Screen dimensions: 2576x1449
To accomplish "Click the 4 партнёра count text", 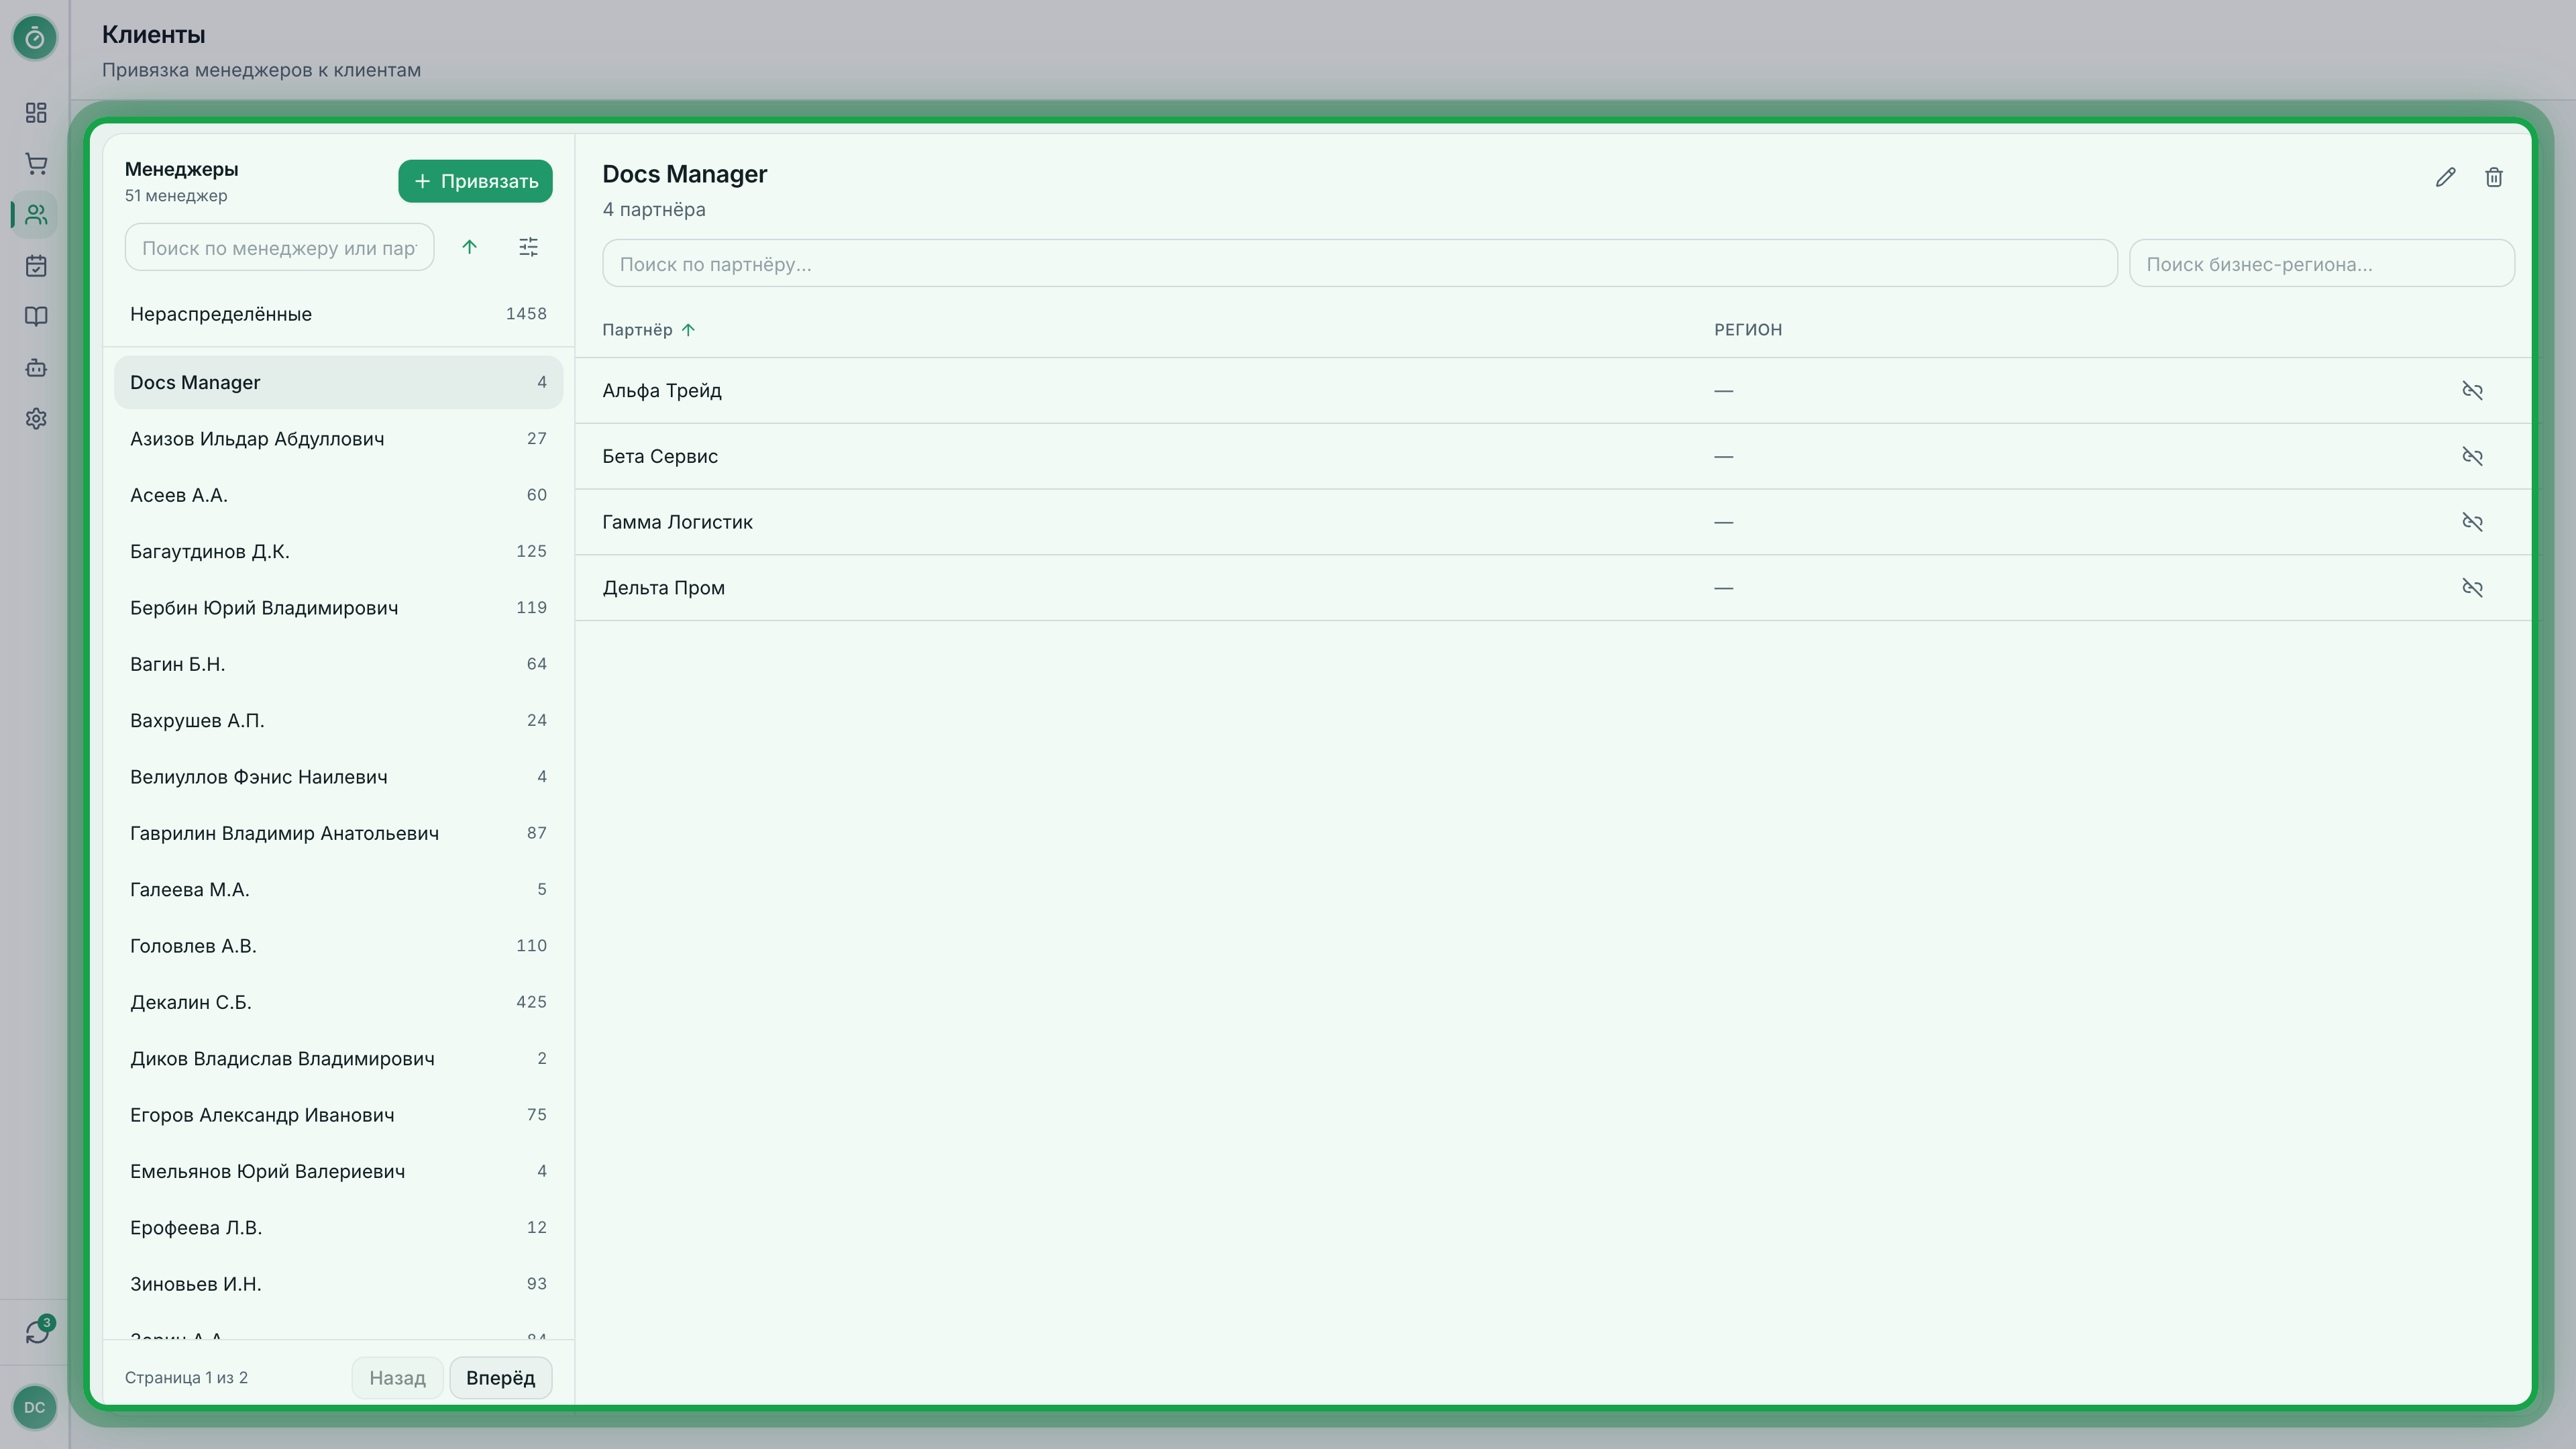I will click(x=654, y=210).
